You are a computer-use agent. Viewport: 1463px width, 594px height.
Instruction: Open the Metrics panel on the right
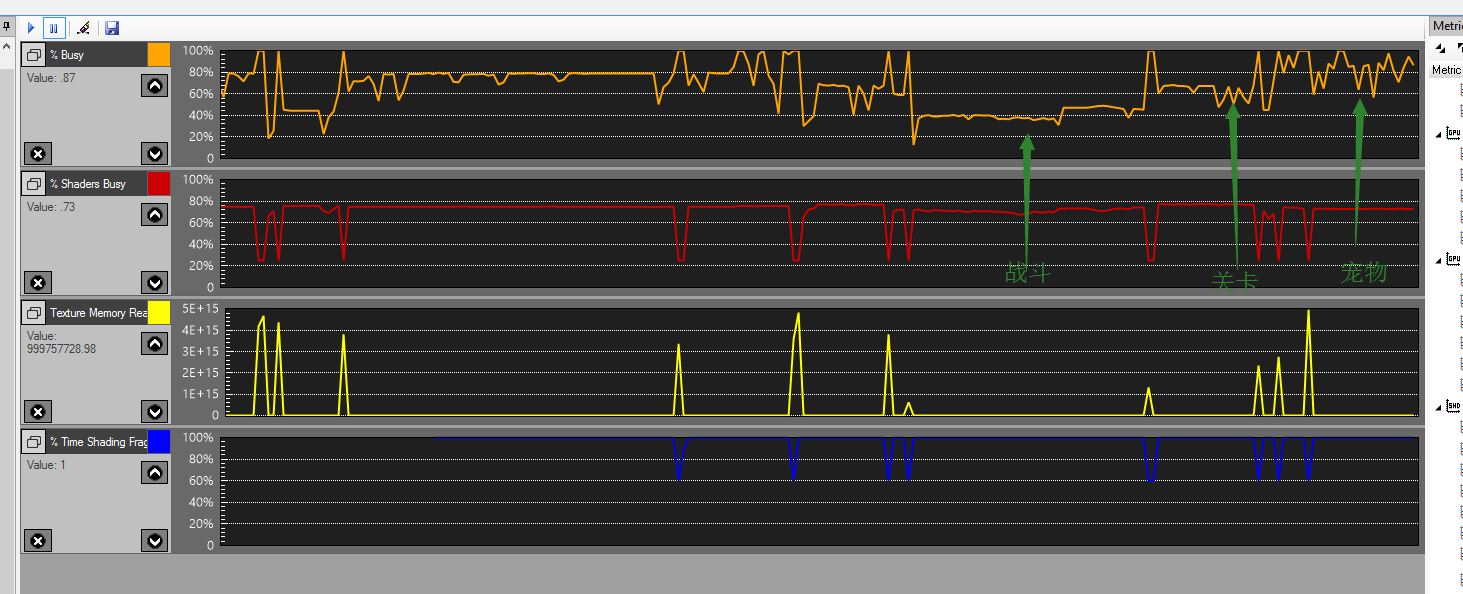pyautogui.click(x=1449, y=25)
